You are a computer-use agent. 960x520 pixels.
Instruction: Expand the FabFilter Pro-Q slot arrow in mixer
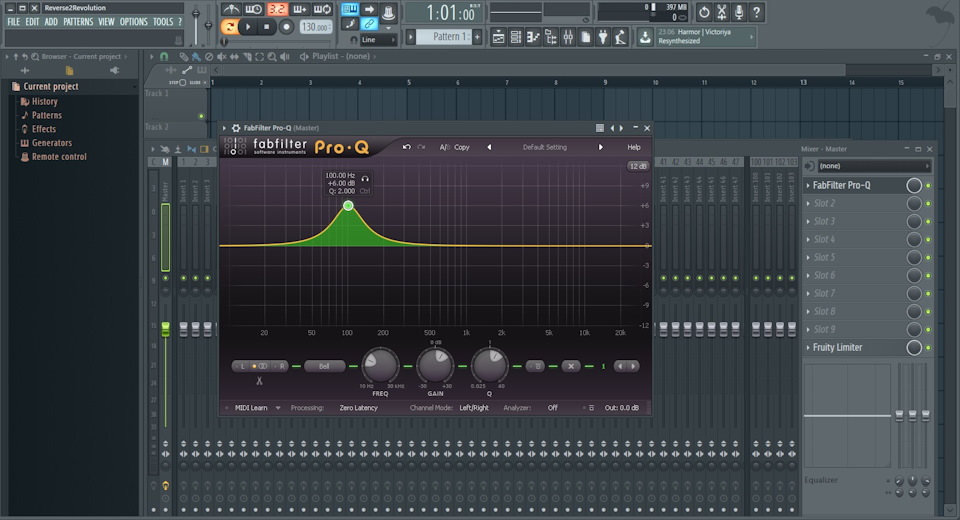pyautogui.click(x=808, y=185)
